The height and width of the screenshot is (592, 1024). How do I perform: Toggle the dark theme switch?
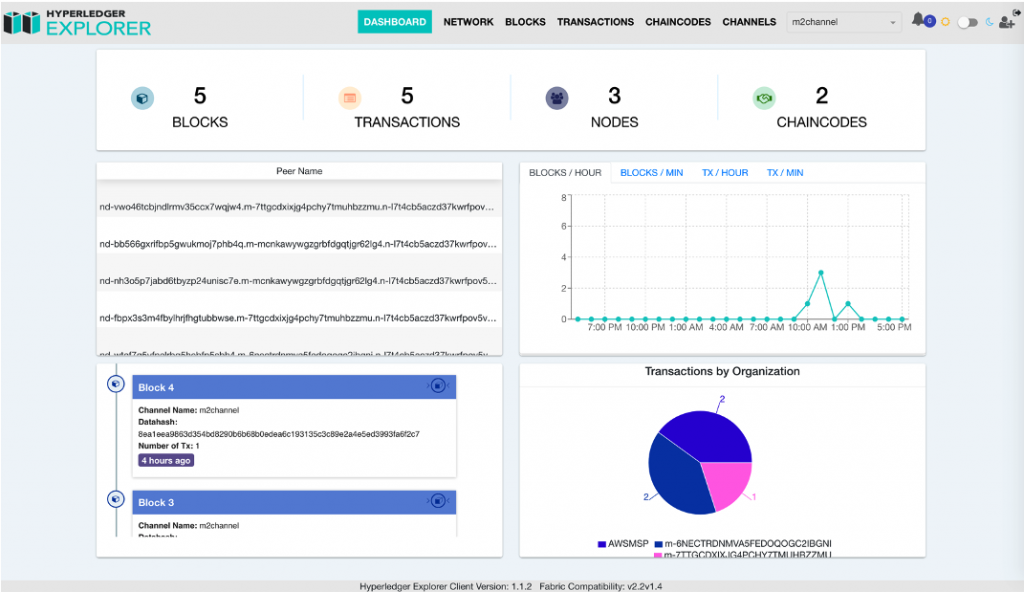coord(967,22)
